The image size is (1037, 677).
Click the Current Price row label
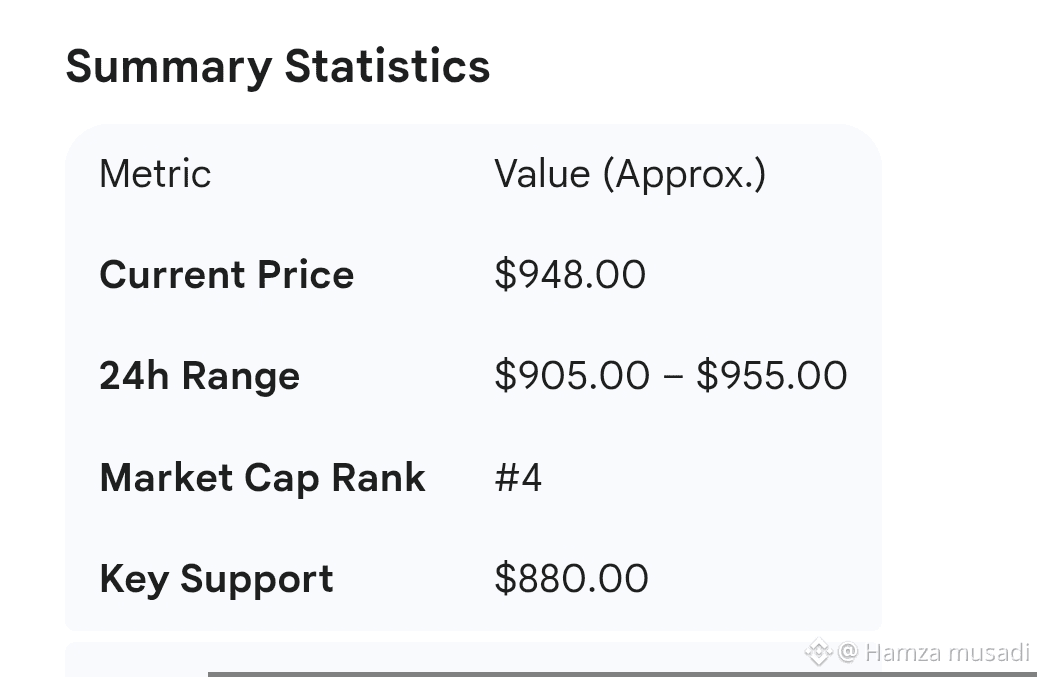tap(226, 275)
